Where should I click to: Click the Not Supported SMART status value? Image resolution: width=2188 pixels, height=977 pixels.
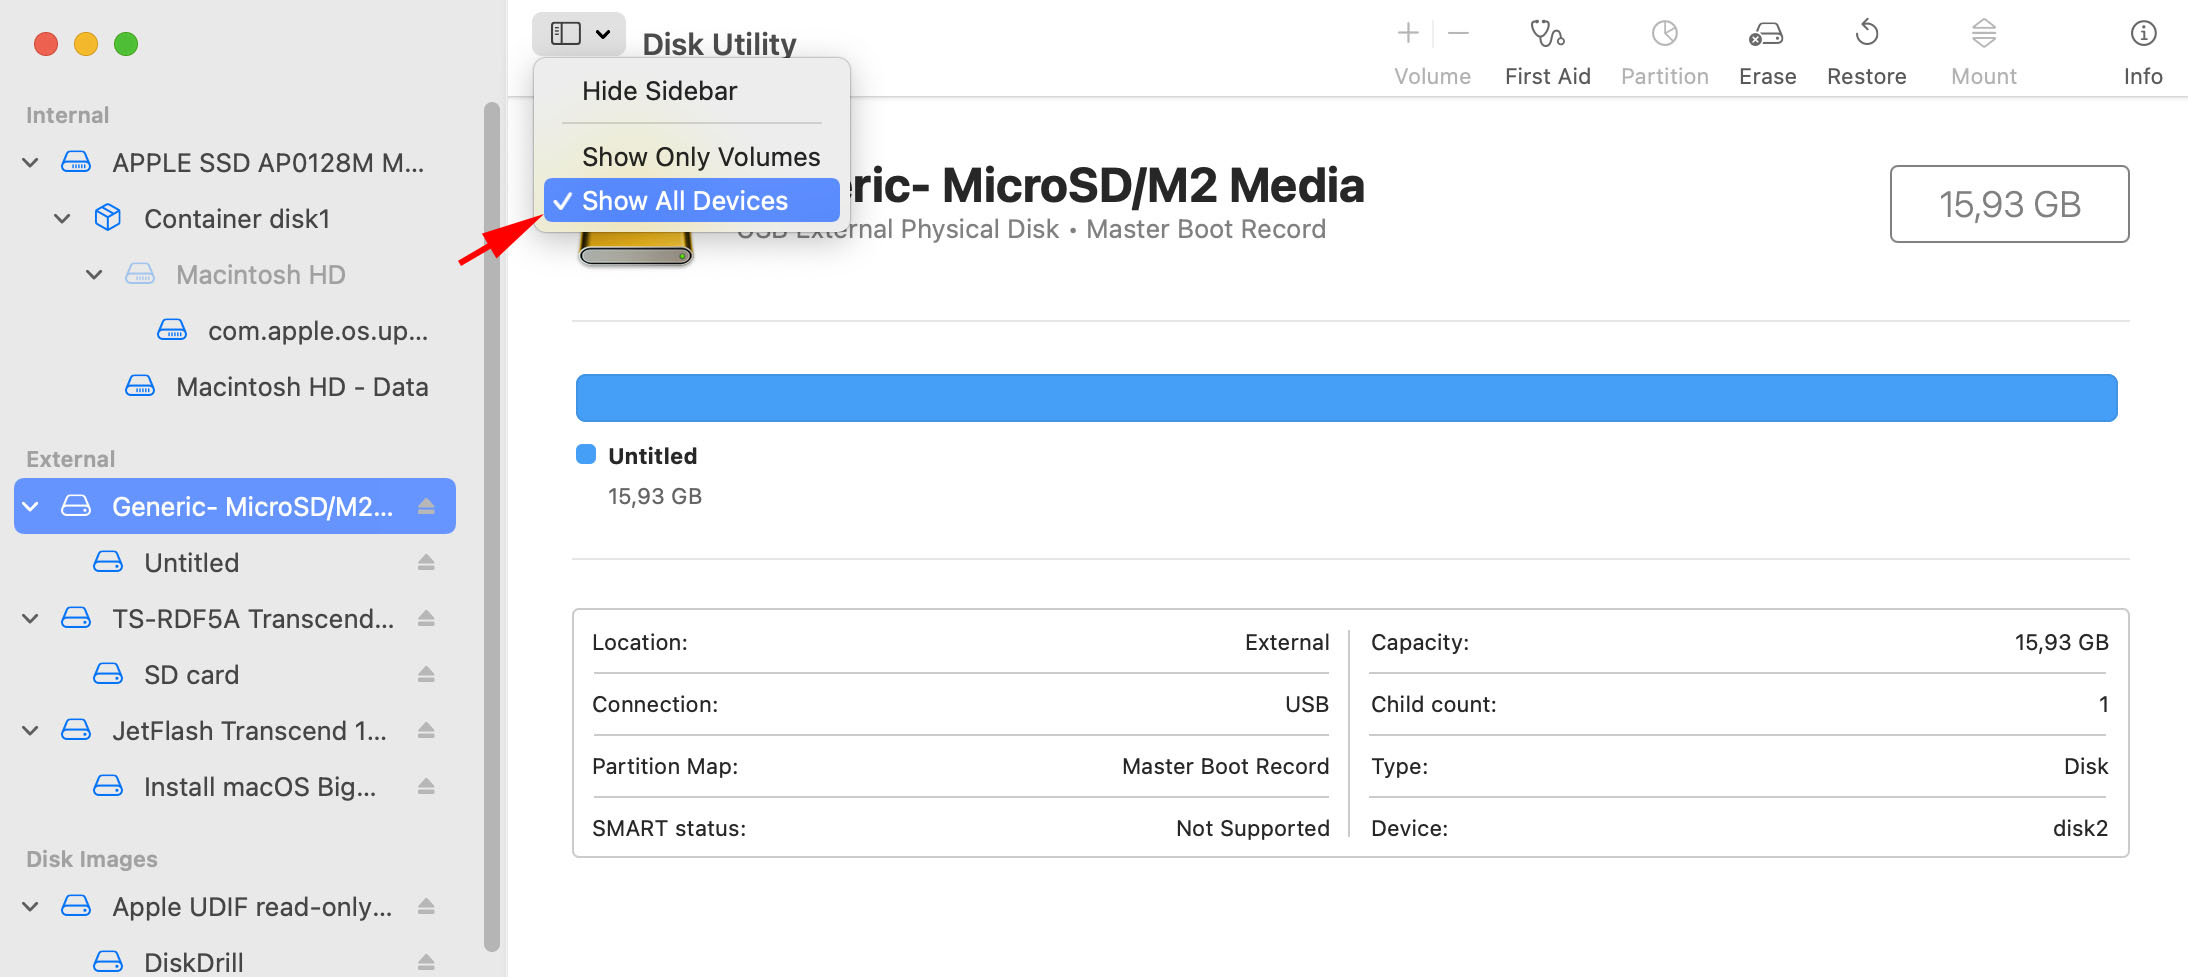(1252, 828)
